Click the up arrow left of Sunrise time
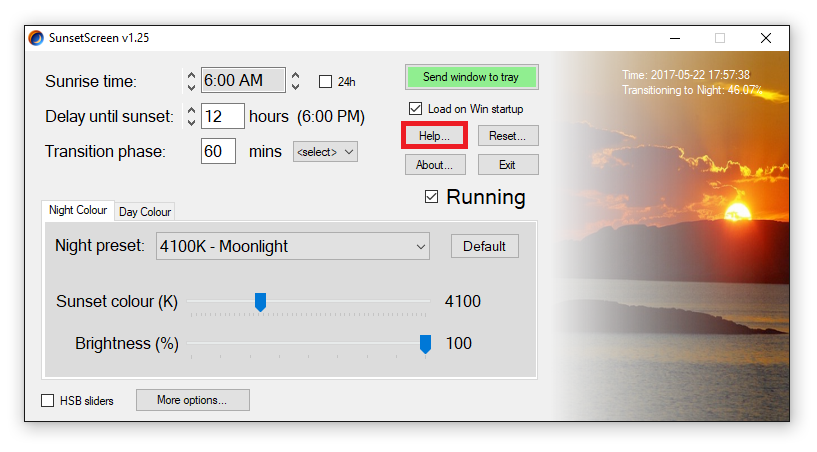817x452 pixels. coord(191,75)
